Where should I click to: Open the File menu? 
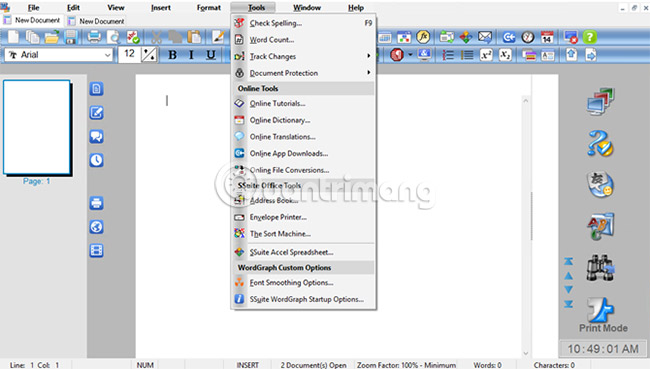pyautogui.click(x=33, y=7)
